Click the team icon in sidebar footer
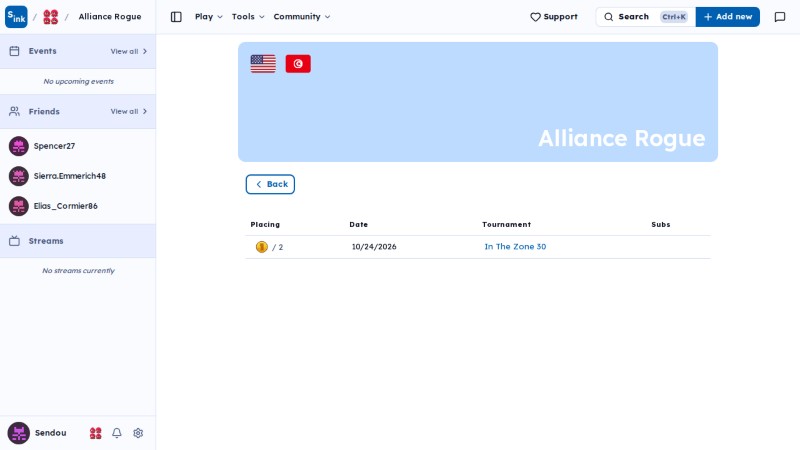Image resolution: width=800 pixels, height=450 pixels. 95,433
